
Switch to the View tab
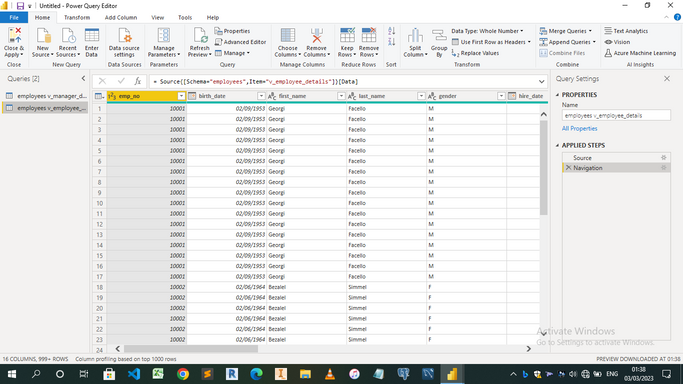(157, 17)
